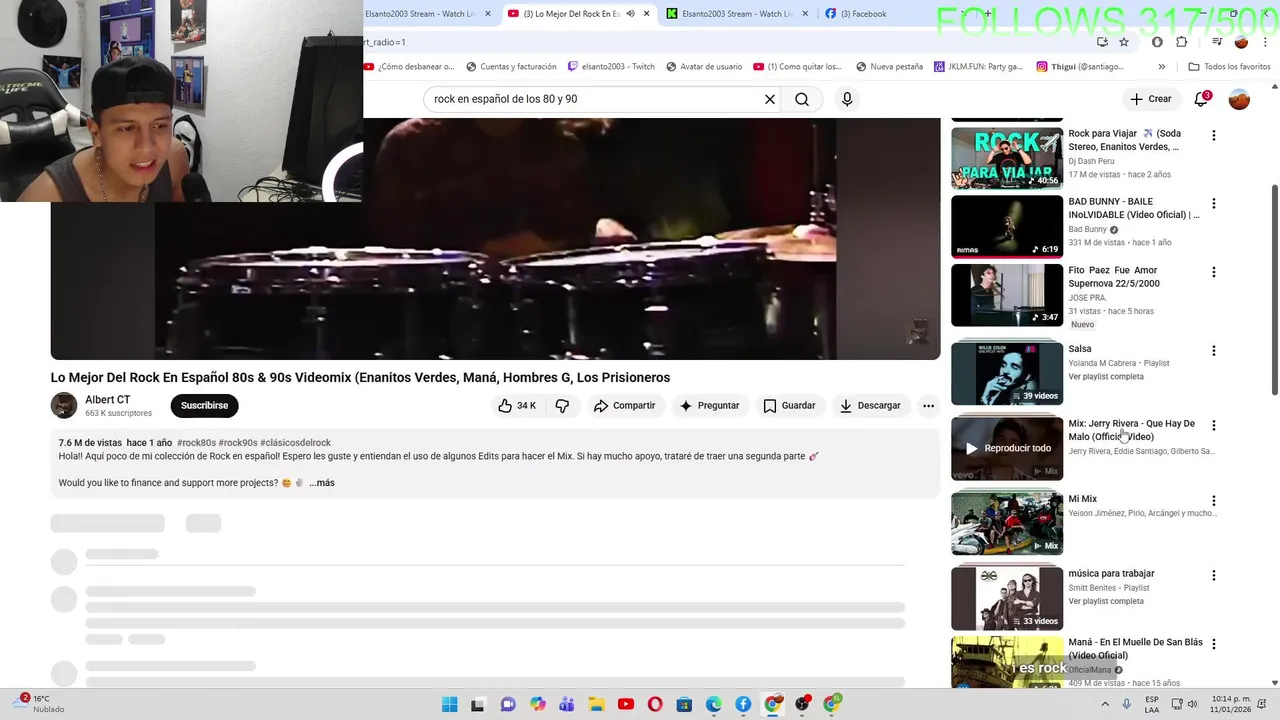Open JKLM.FUN Party games bookmark
Image resolution: width=1280 pixels, height=720 pixels.
pyautogui.click(x=978, y=67)
